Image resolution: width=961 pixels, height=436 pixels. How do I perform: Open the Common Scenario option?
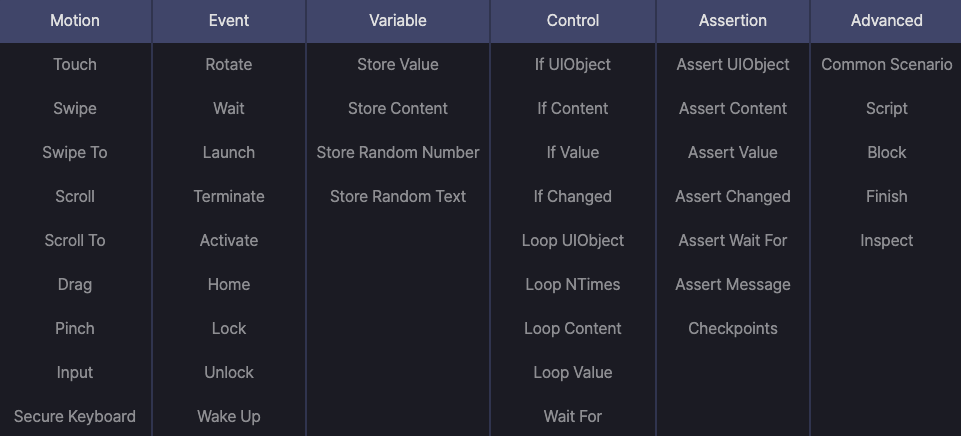click(x=886, y=64)
